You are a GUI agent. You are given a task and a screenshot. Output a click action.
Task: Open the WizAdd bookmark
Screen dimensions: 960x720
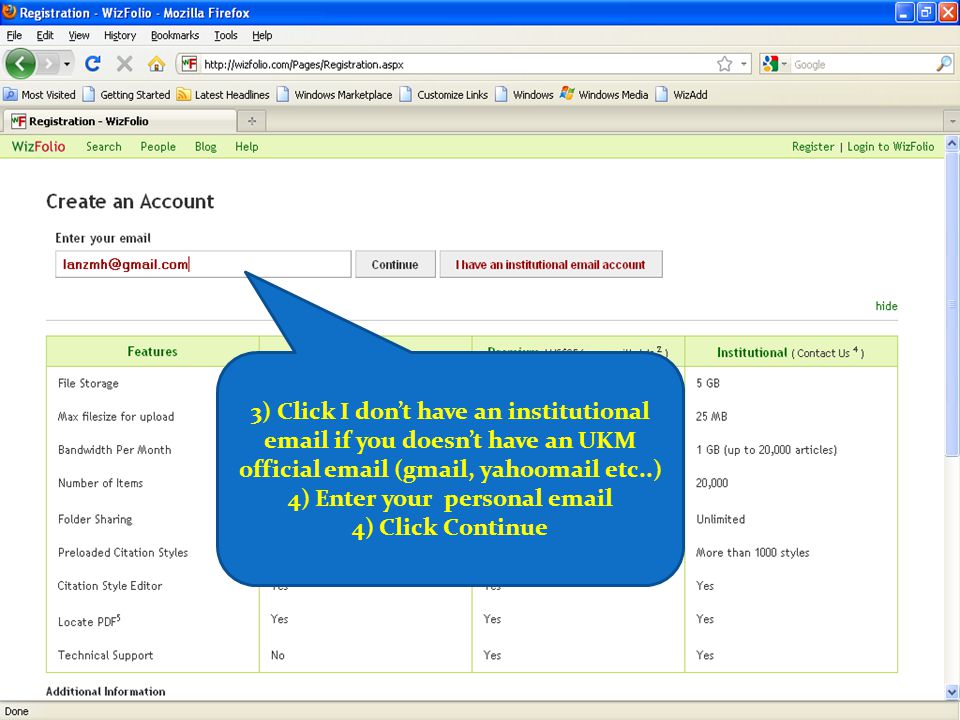[x=681, y=94]
